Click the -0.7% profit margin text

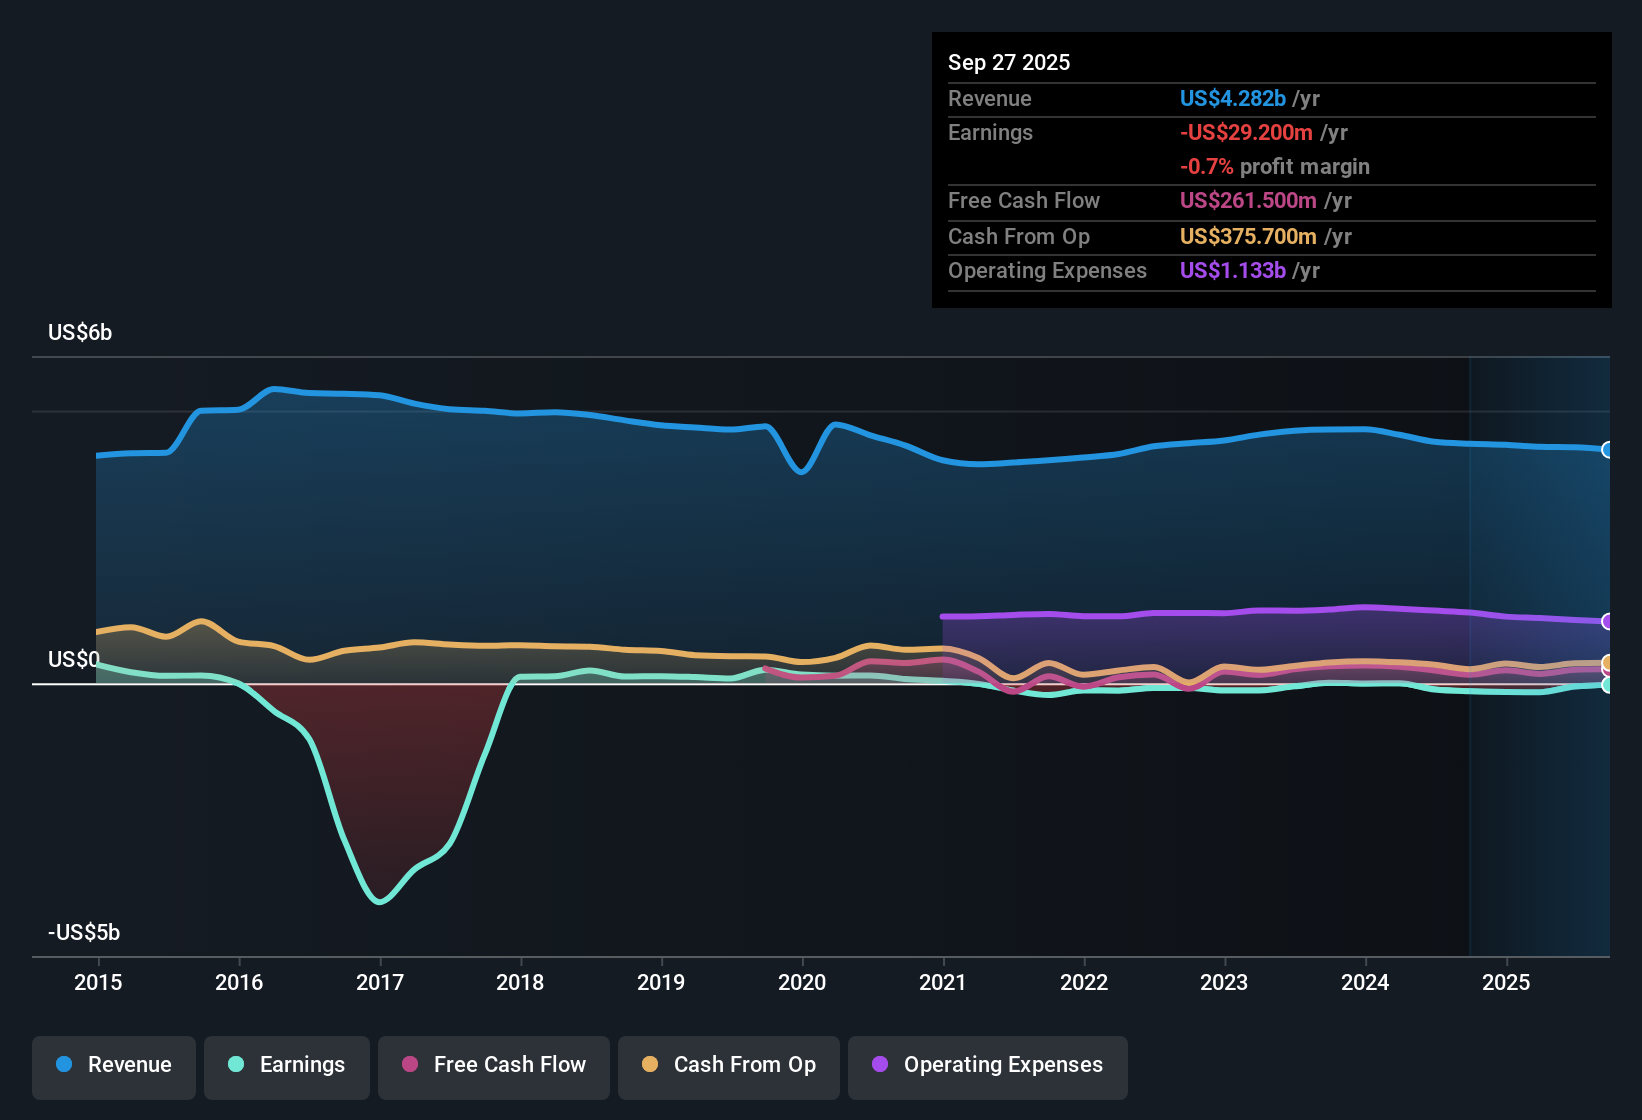click(1275, 167)
